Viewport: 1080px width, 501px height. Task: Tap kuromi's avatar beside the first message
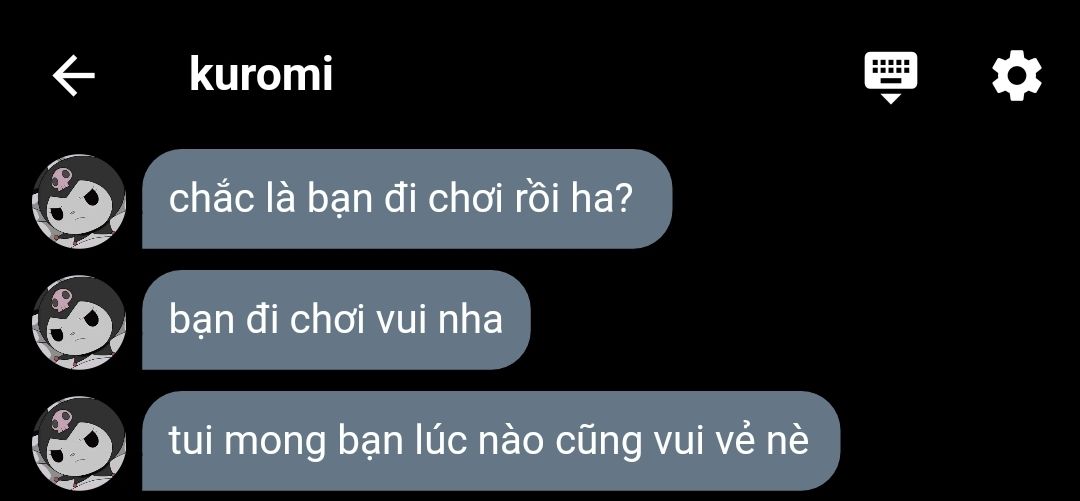pyautogui.click(x=79, y=201)
